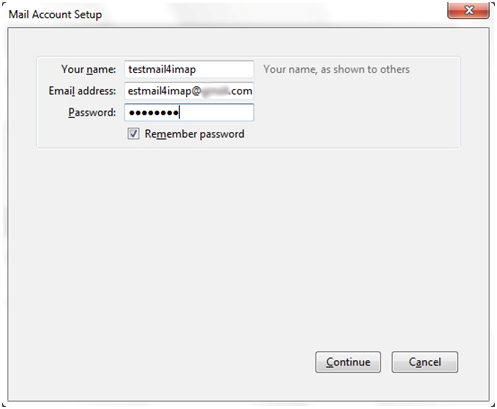Image resolution: width=497 pixels, height=409 pixels.
Task: Click the blank part of the password field after the cursor
Action: (216, 112)
